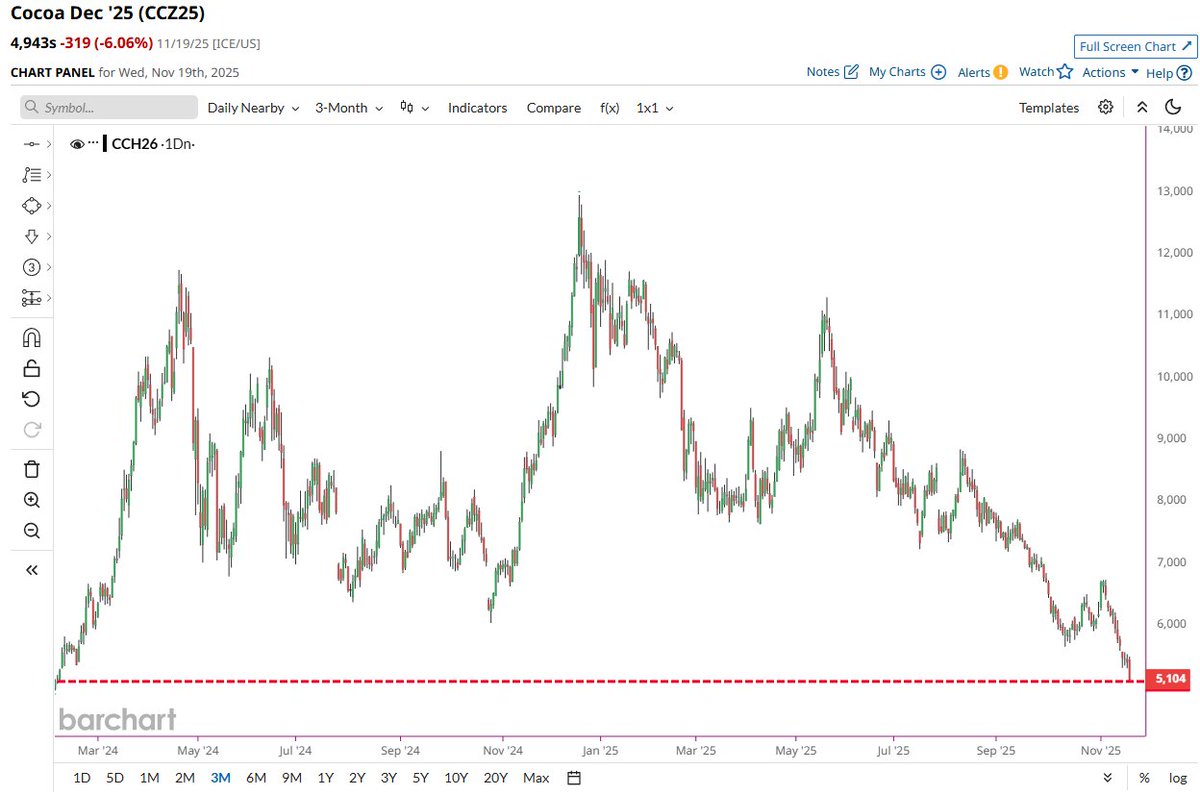Select the 1Y range

[326, 777]
